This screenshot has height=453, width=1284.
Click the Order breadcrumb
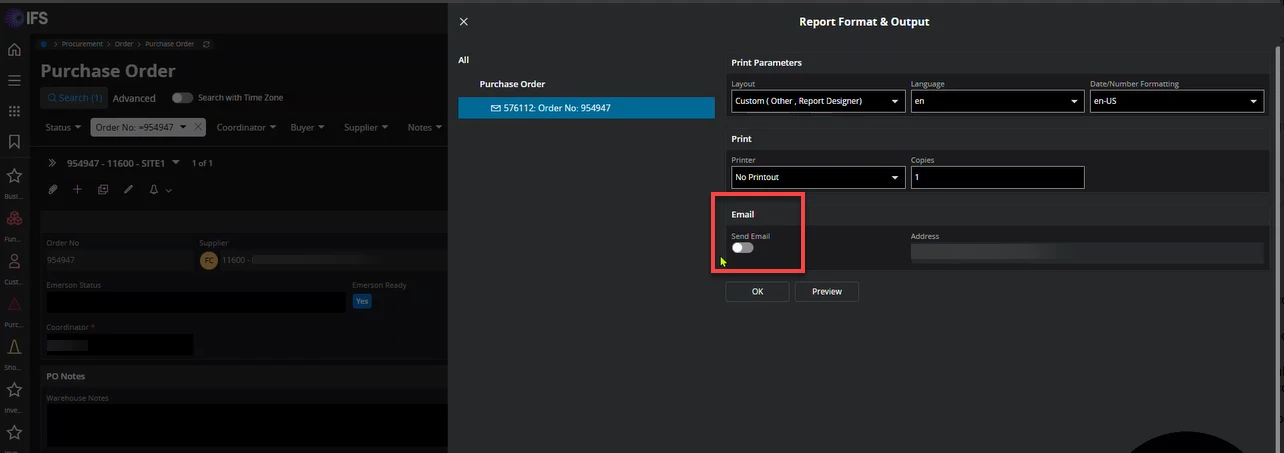[123, 44]
